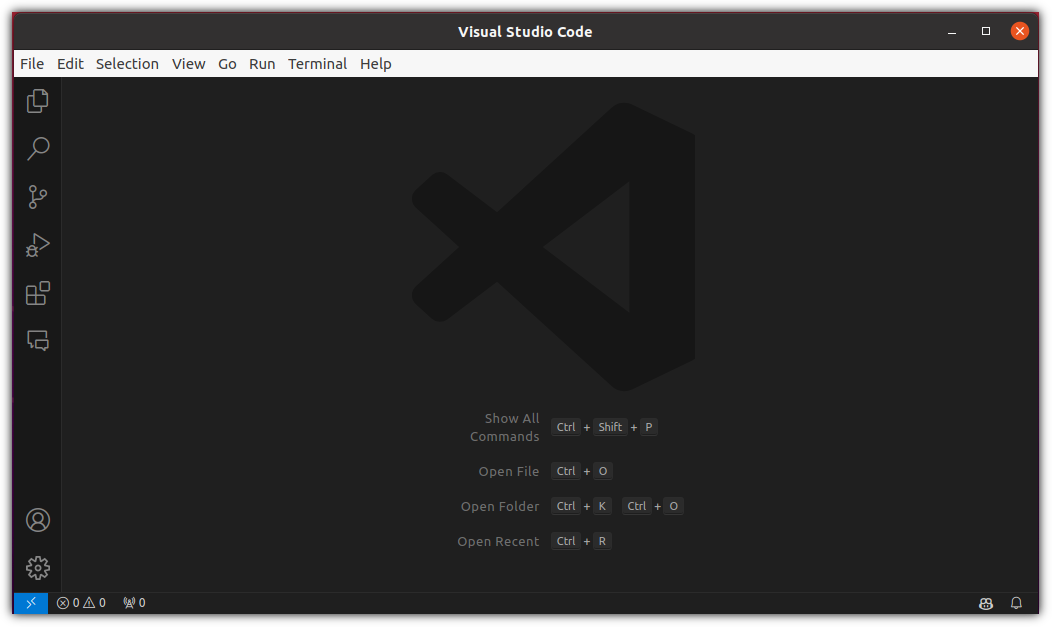
Task: Open the Terminal menu
Action: (x=317, y=64)
